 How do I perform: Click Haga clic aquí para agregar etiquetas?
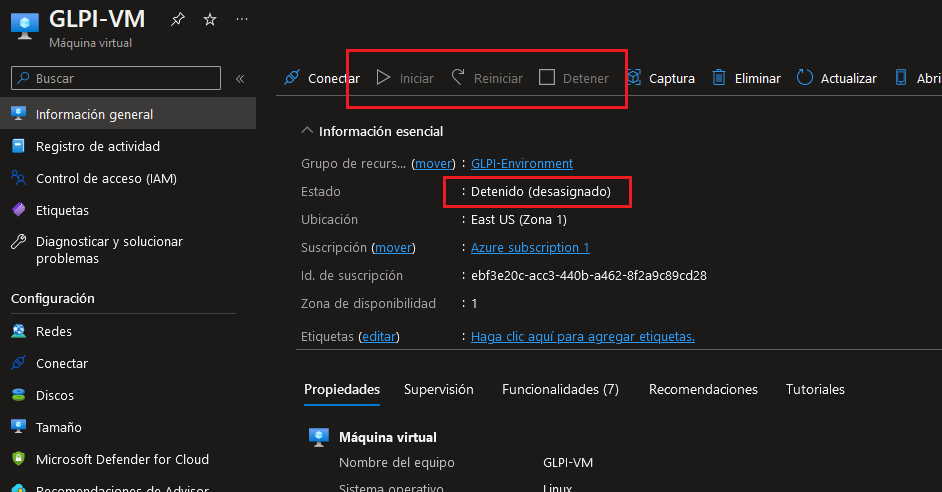(583, 336)
